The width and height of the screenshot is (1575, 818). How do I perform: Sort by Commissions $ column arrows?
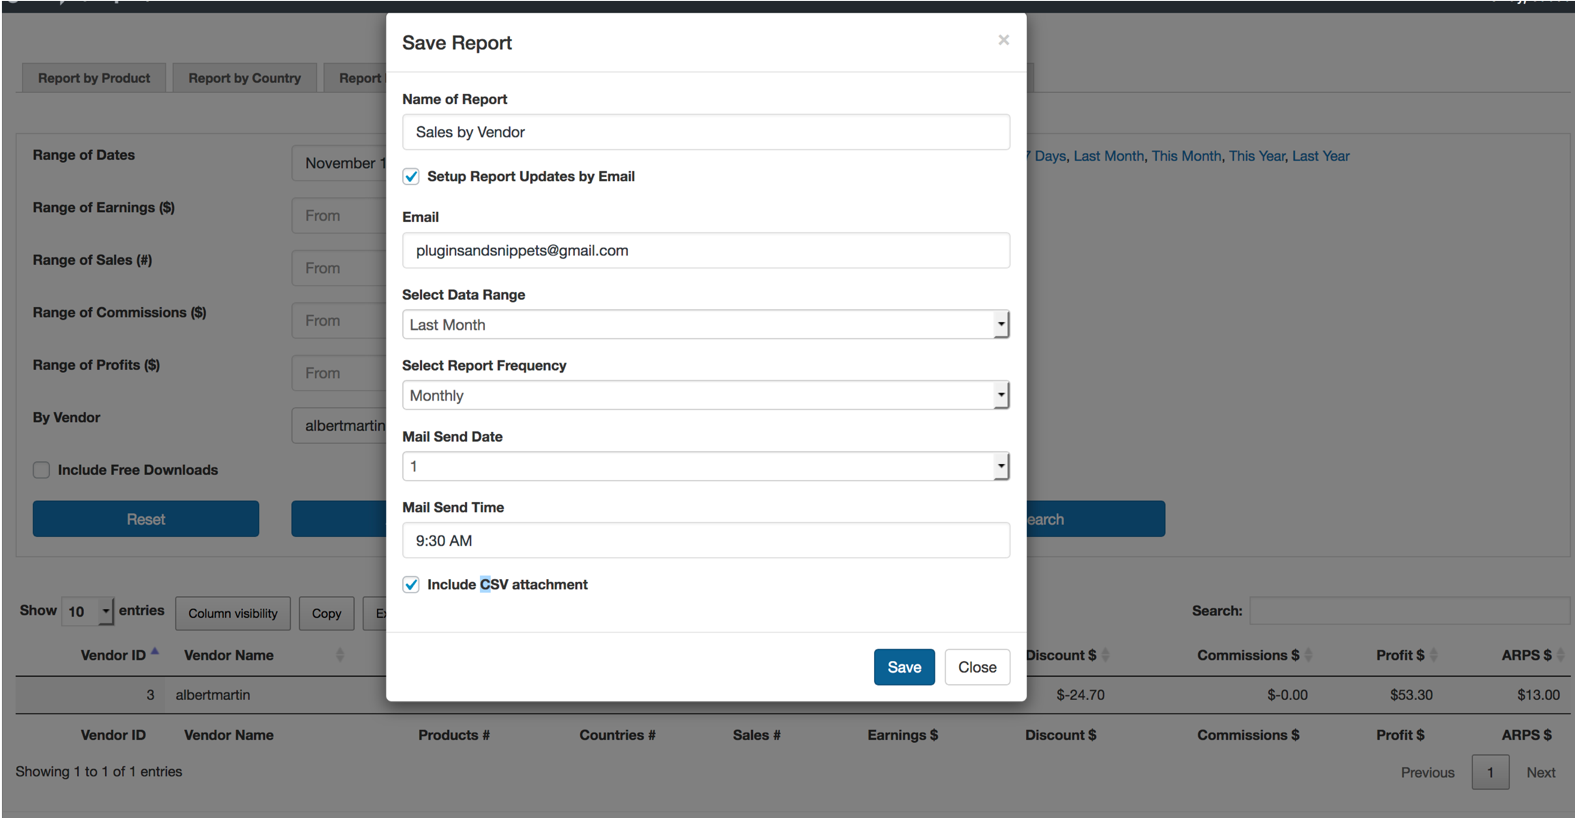coord(1308,655)
